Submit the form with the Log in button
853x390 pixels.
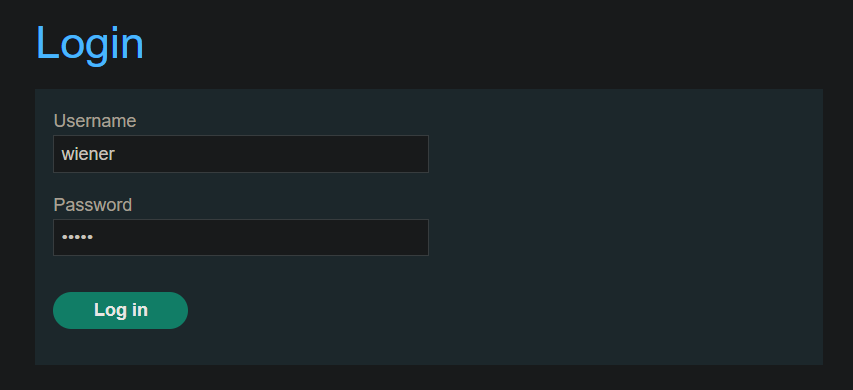click(120, 310)
